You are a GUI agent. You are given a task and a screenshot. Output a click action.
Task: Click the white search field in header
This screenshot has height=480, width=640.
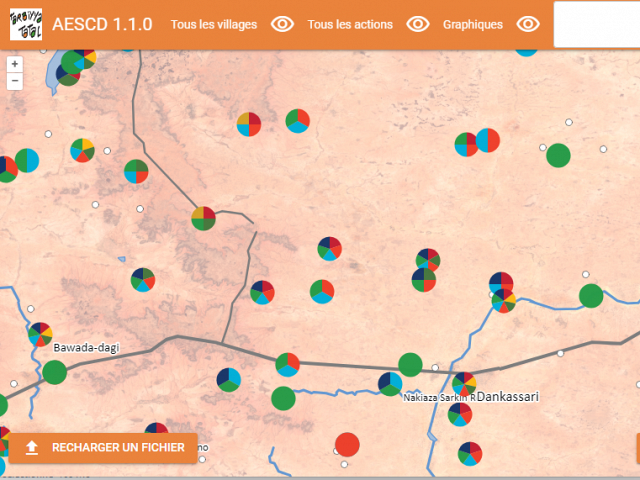click(x=596, y=24)
